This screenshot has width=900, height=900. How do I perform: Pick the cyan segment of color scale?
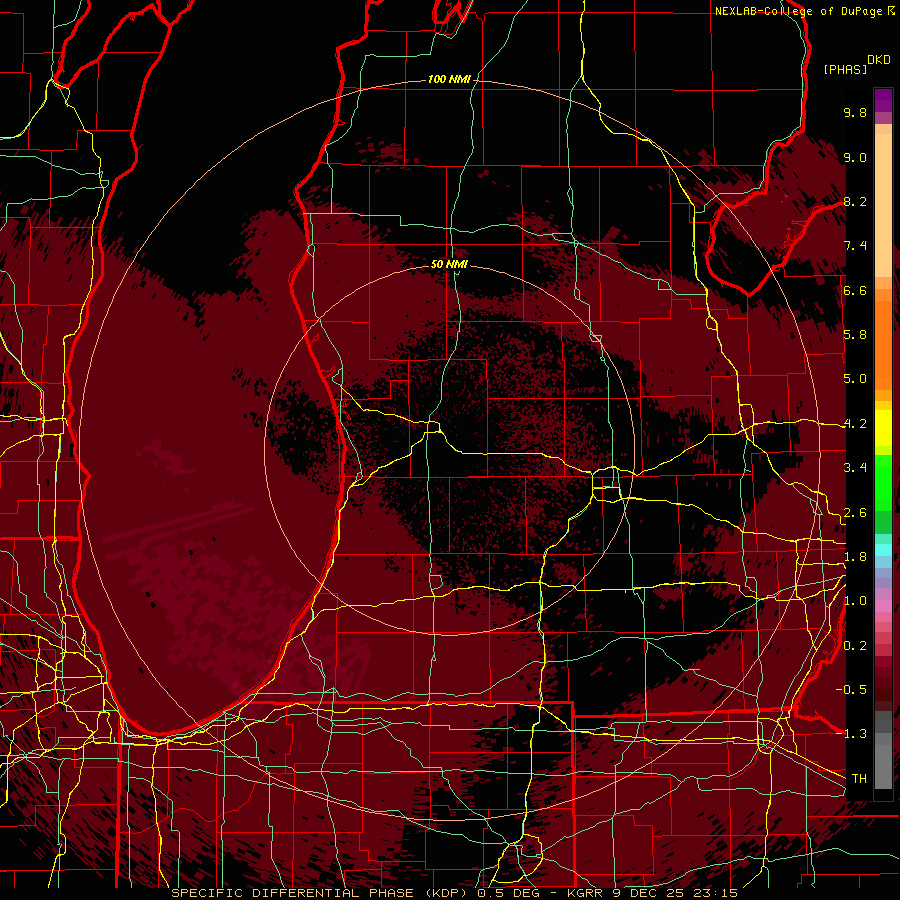click(883, 550)
